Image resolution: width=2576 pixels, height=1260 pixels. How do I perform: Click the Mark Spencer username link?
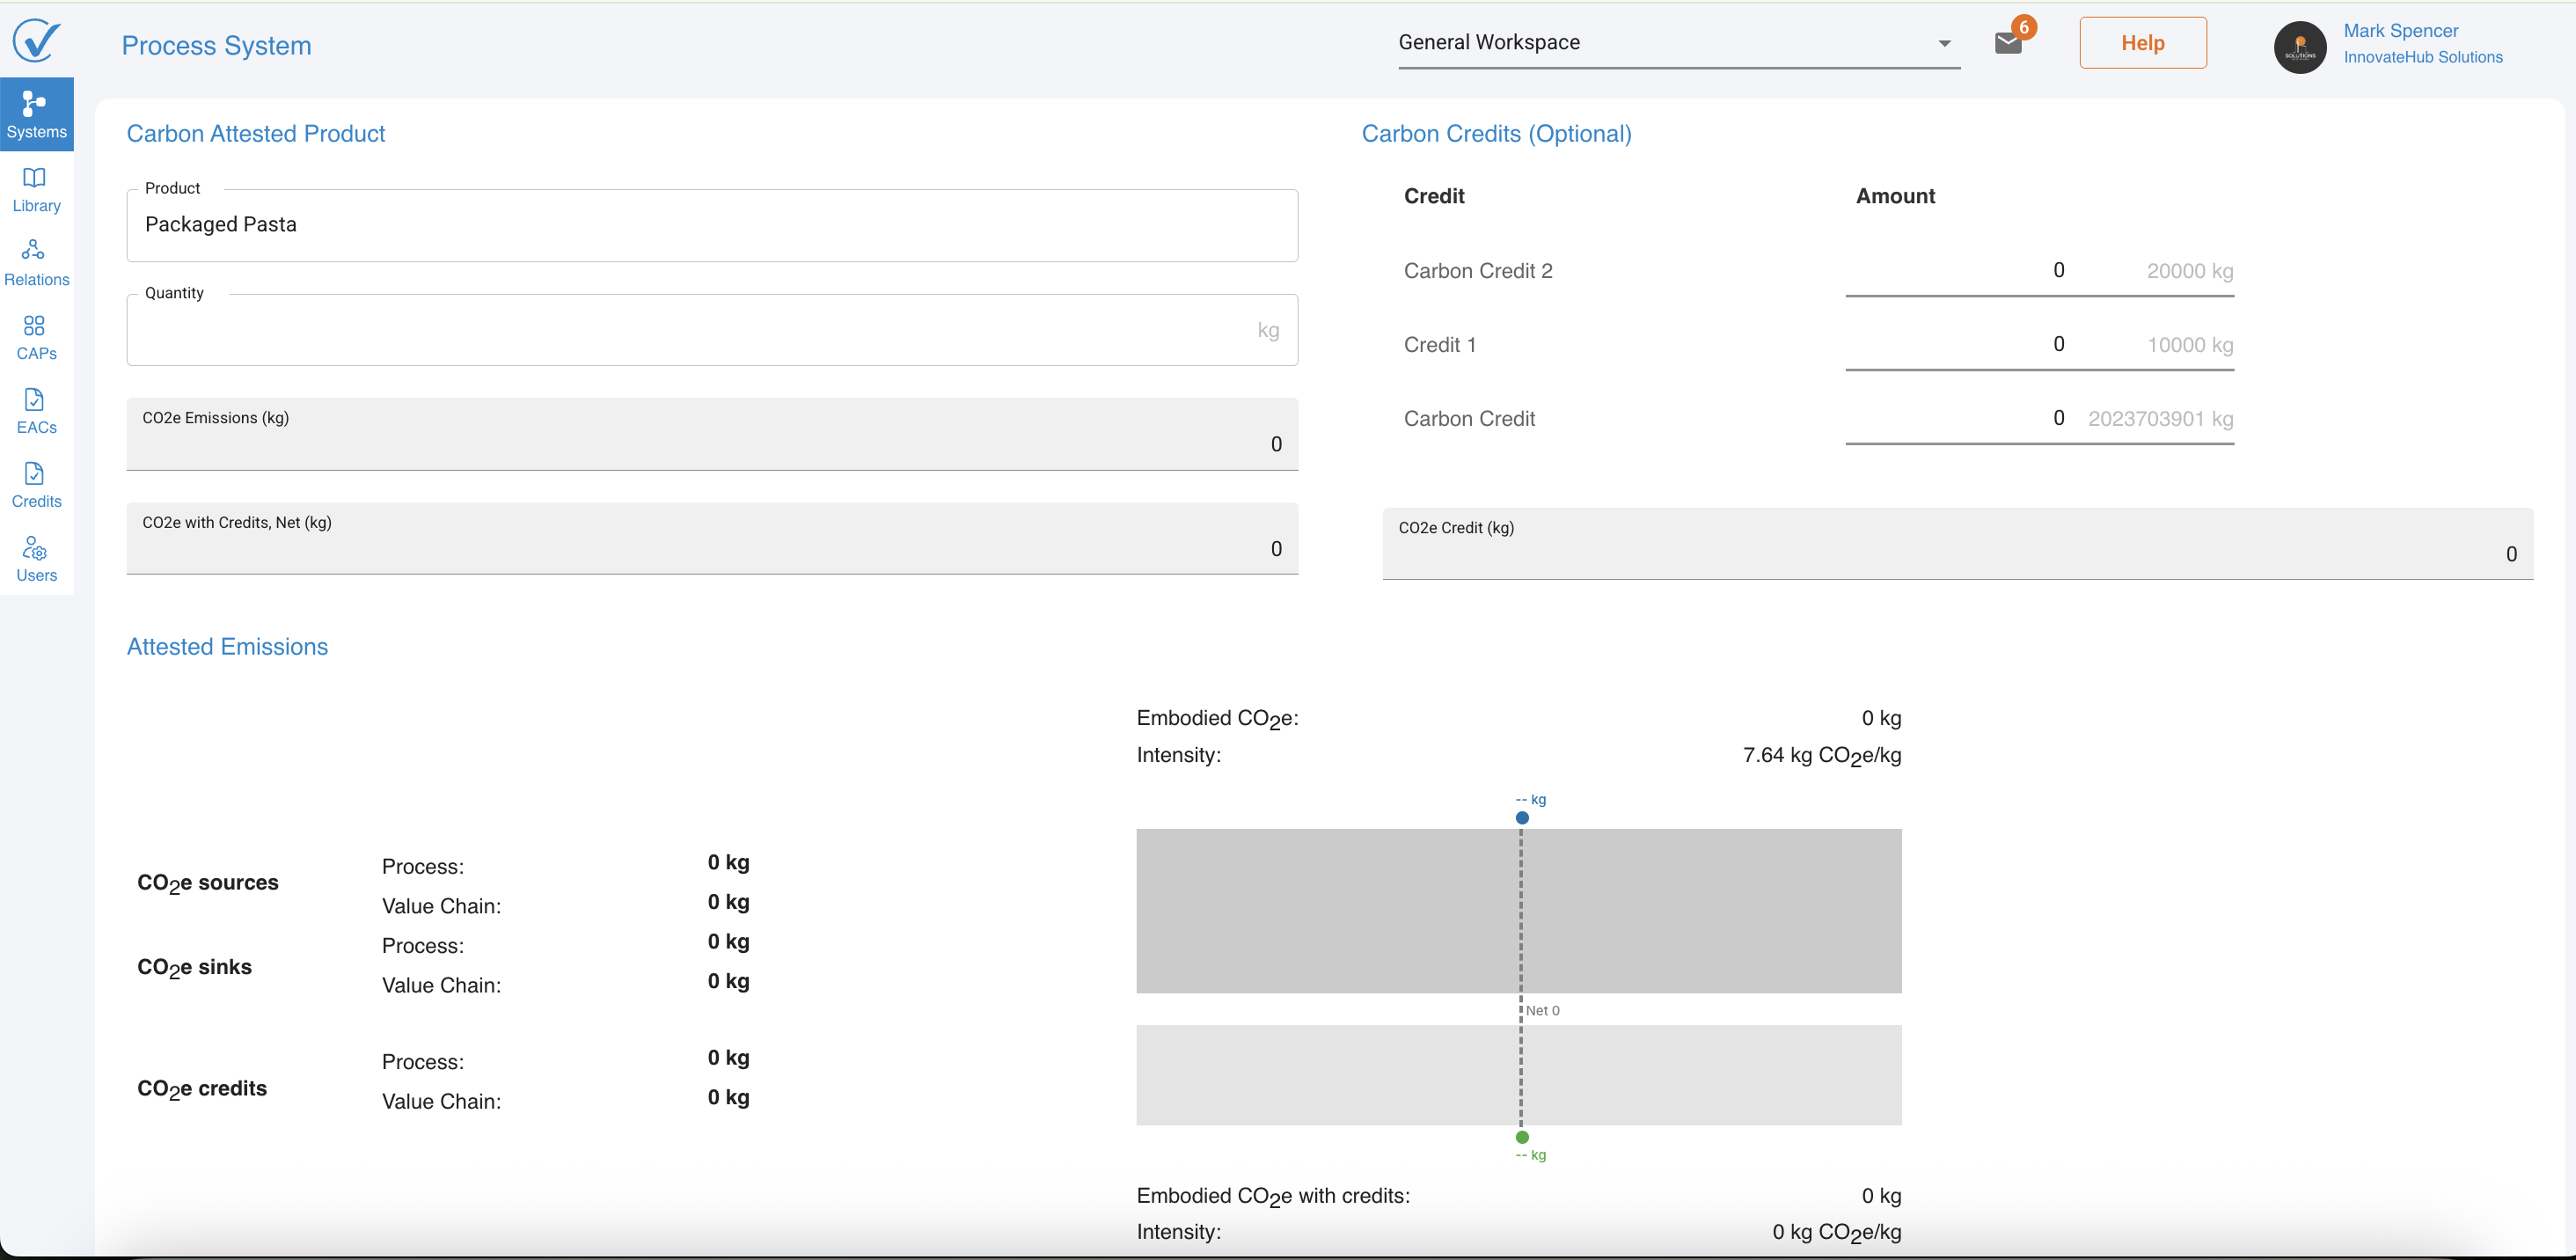coord(2400,31)
